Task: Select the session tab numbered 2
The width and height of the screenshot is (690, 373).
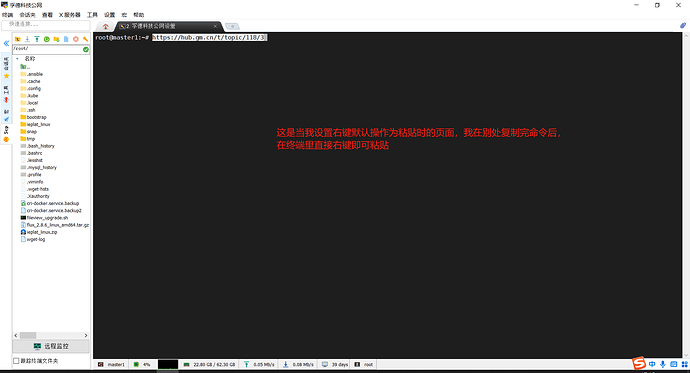Action: [x=169, y=26]
